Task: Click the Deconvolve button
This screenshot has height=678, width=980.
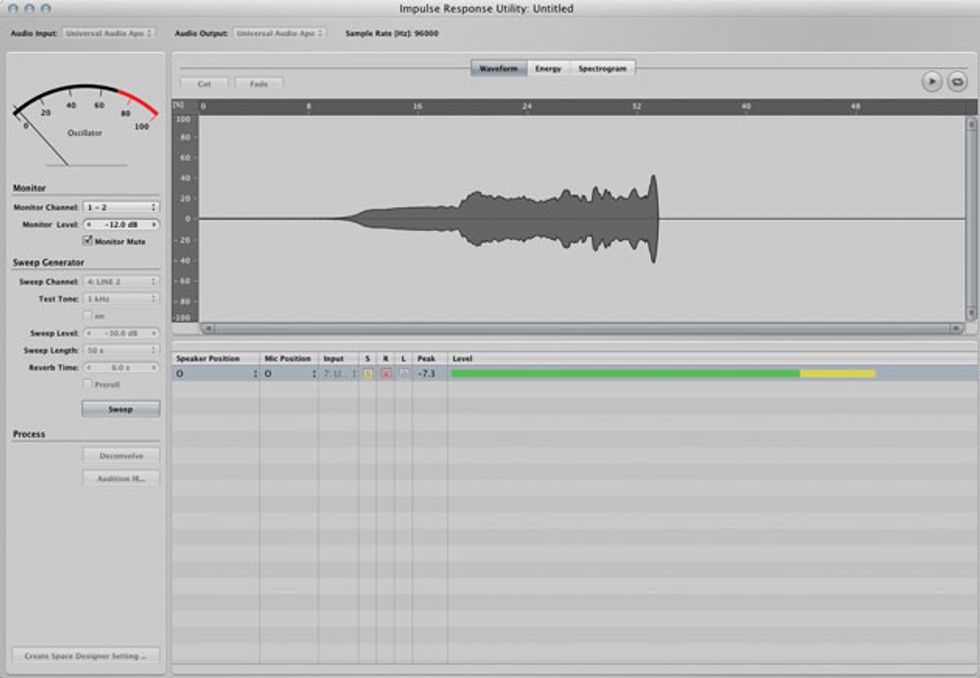Action: (121, 456)
